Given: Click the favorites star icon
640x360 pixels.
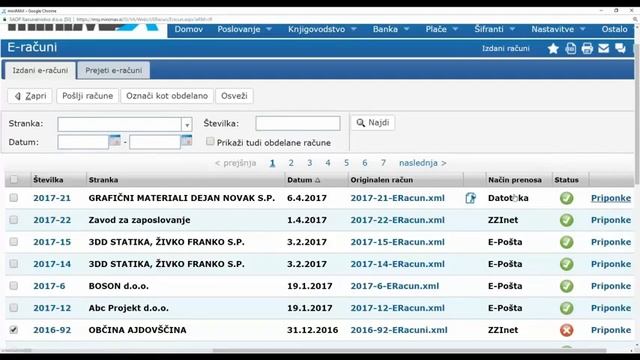Looking at the screenshot, I should pos(553,49).
